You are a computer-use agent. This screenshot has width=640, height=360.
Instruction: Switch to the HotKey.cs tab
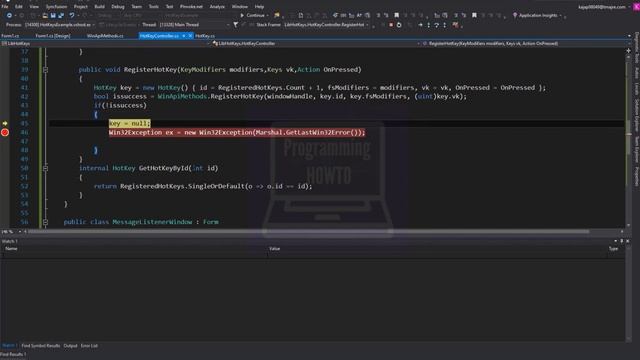click(204, 36)
